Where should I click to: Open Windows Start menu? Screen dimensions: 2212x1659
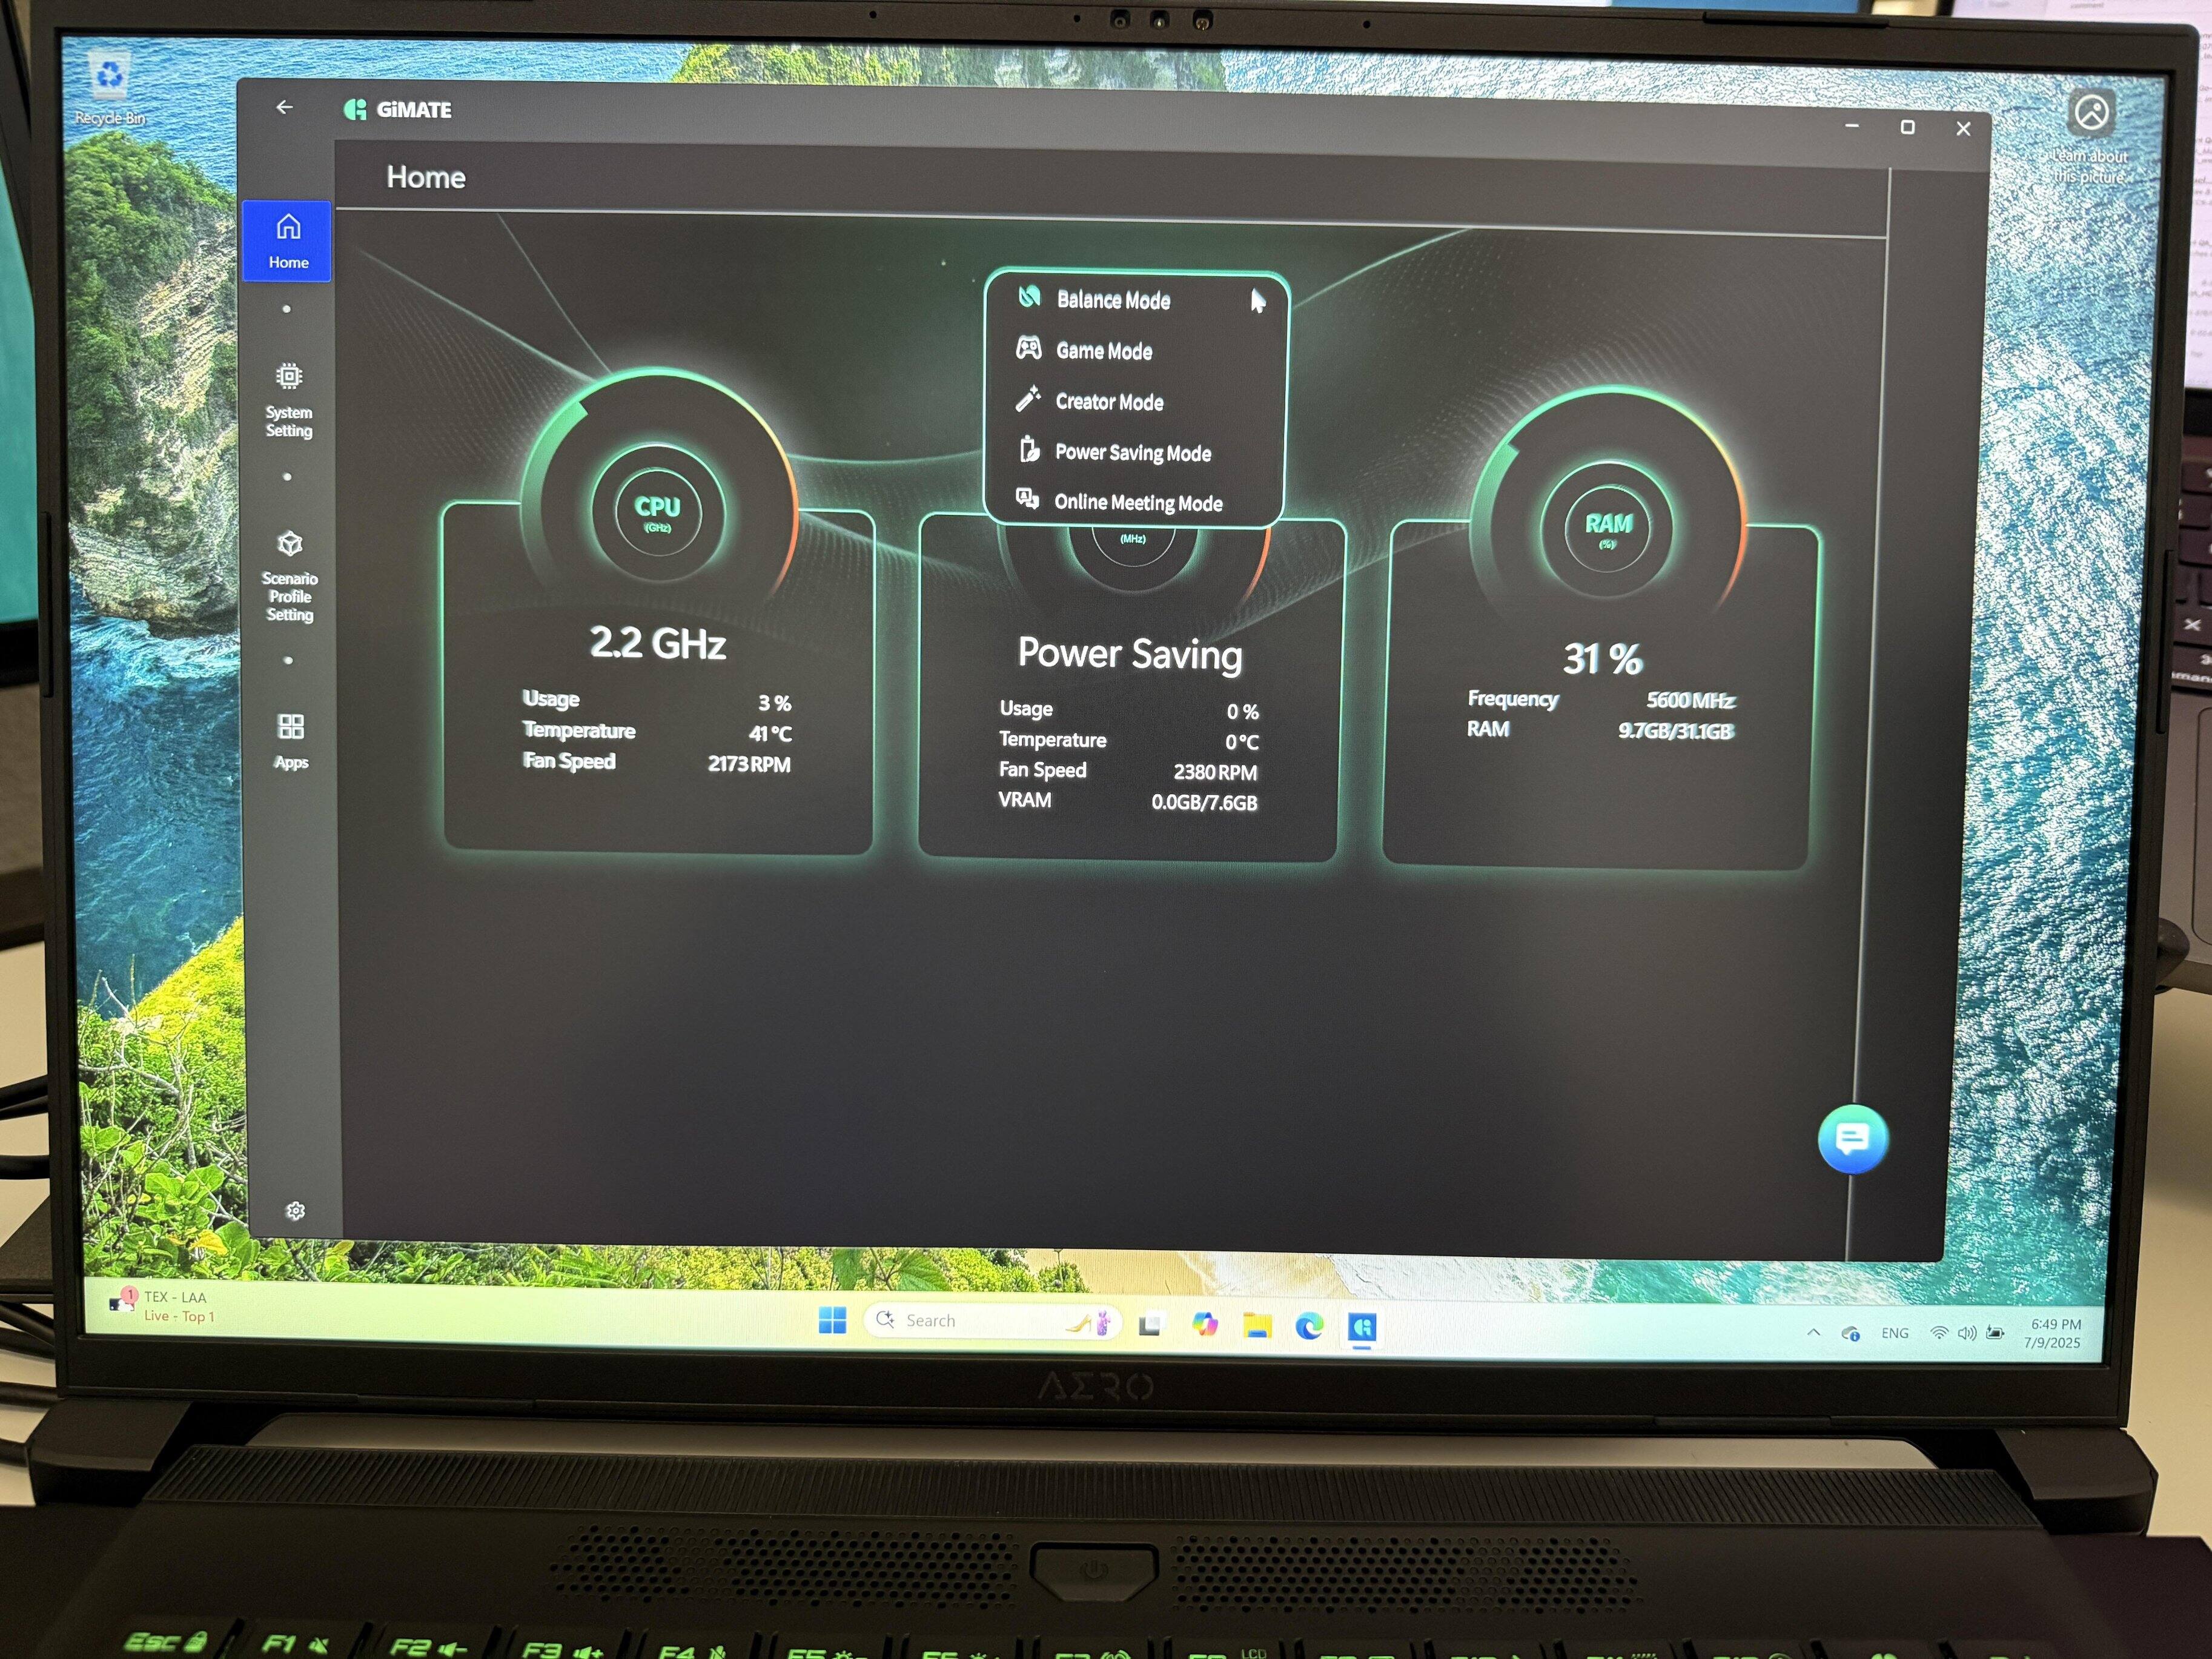(x=832, y=1321)
